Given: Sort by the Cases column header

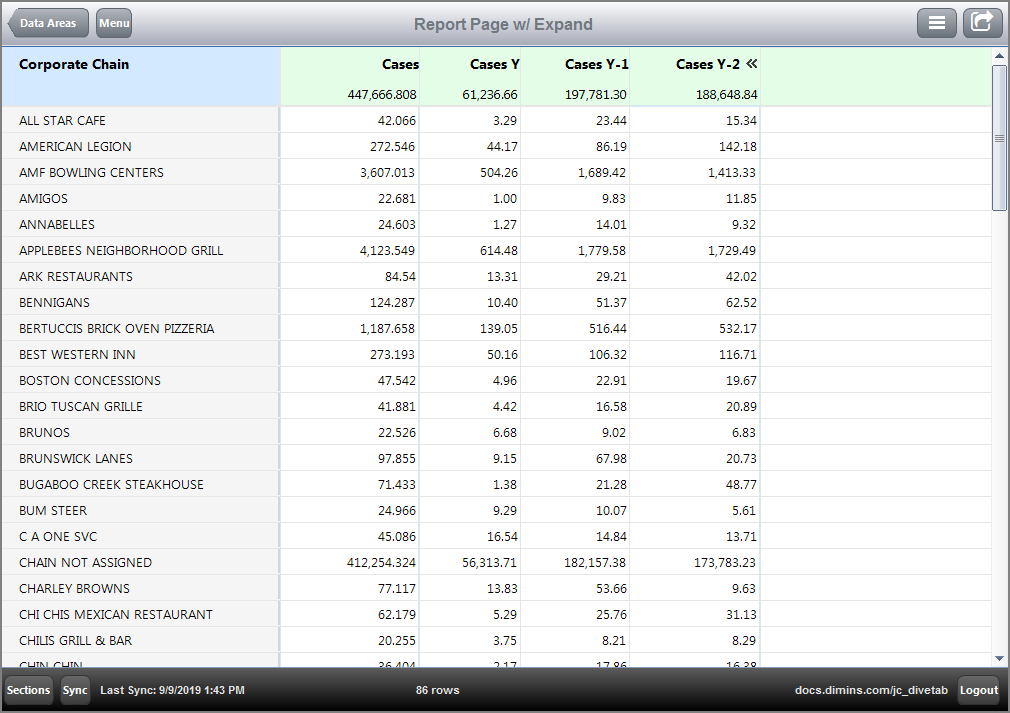Looking at the screenshot, I should pos(400,64).
